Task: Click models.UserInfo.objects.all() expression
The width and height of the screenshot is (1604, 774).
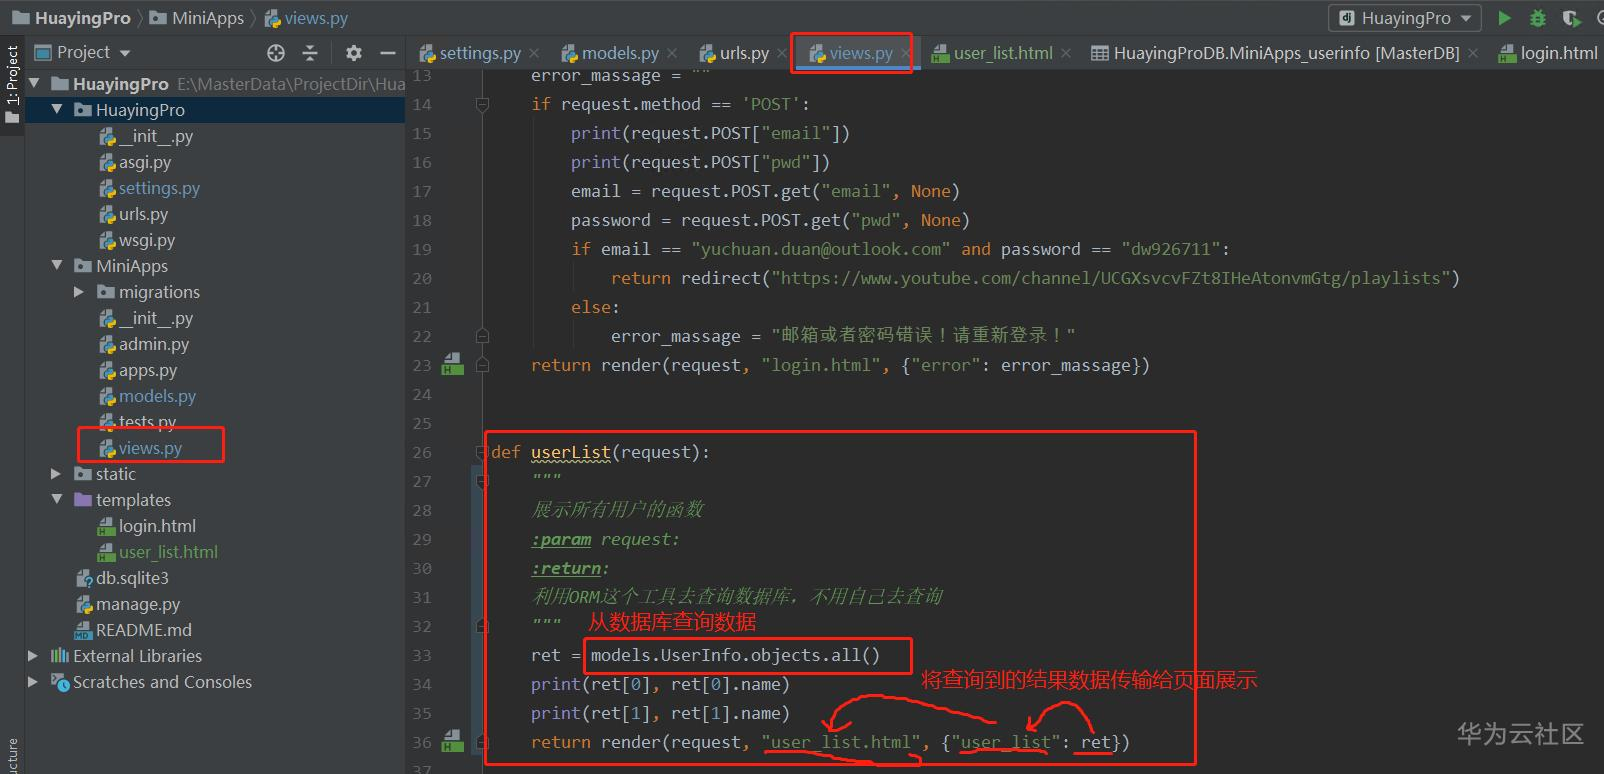Action: (x=735, y=655)
